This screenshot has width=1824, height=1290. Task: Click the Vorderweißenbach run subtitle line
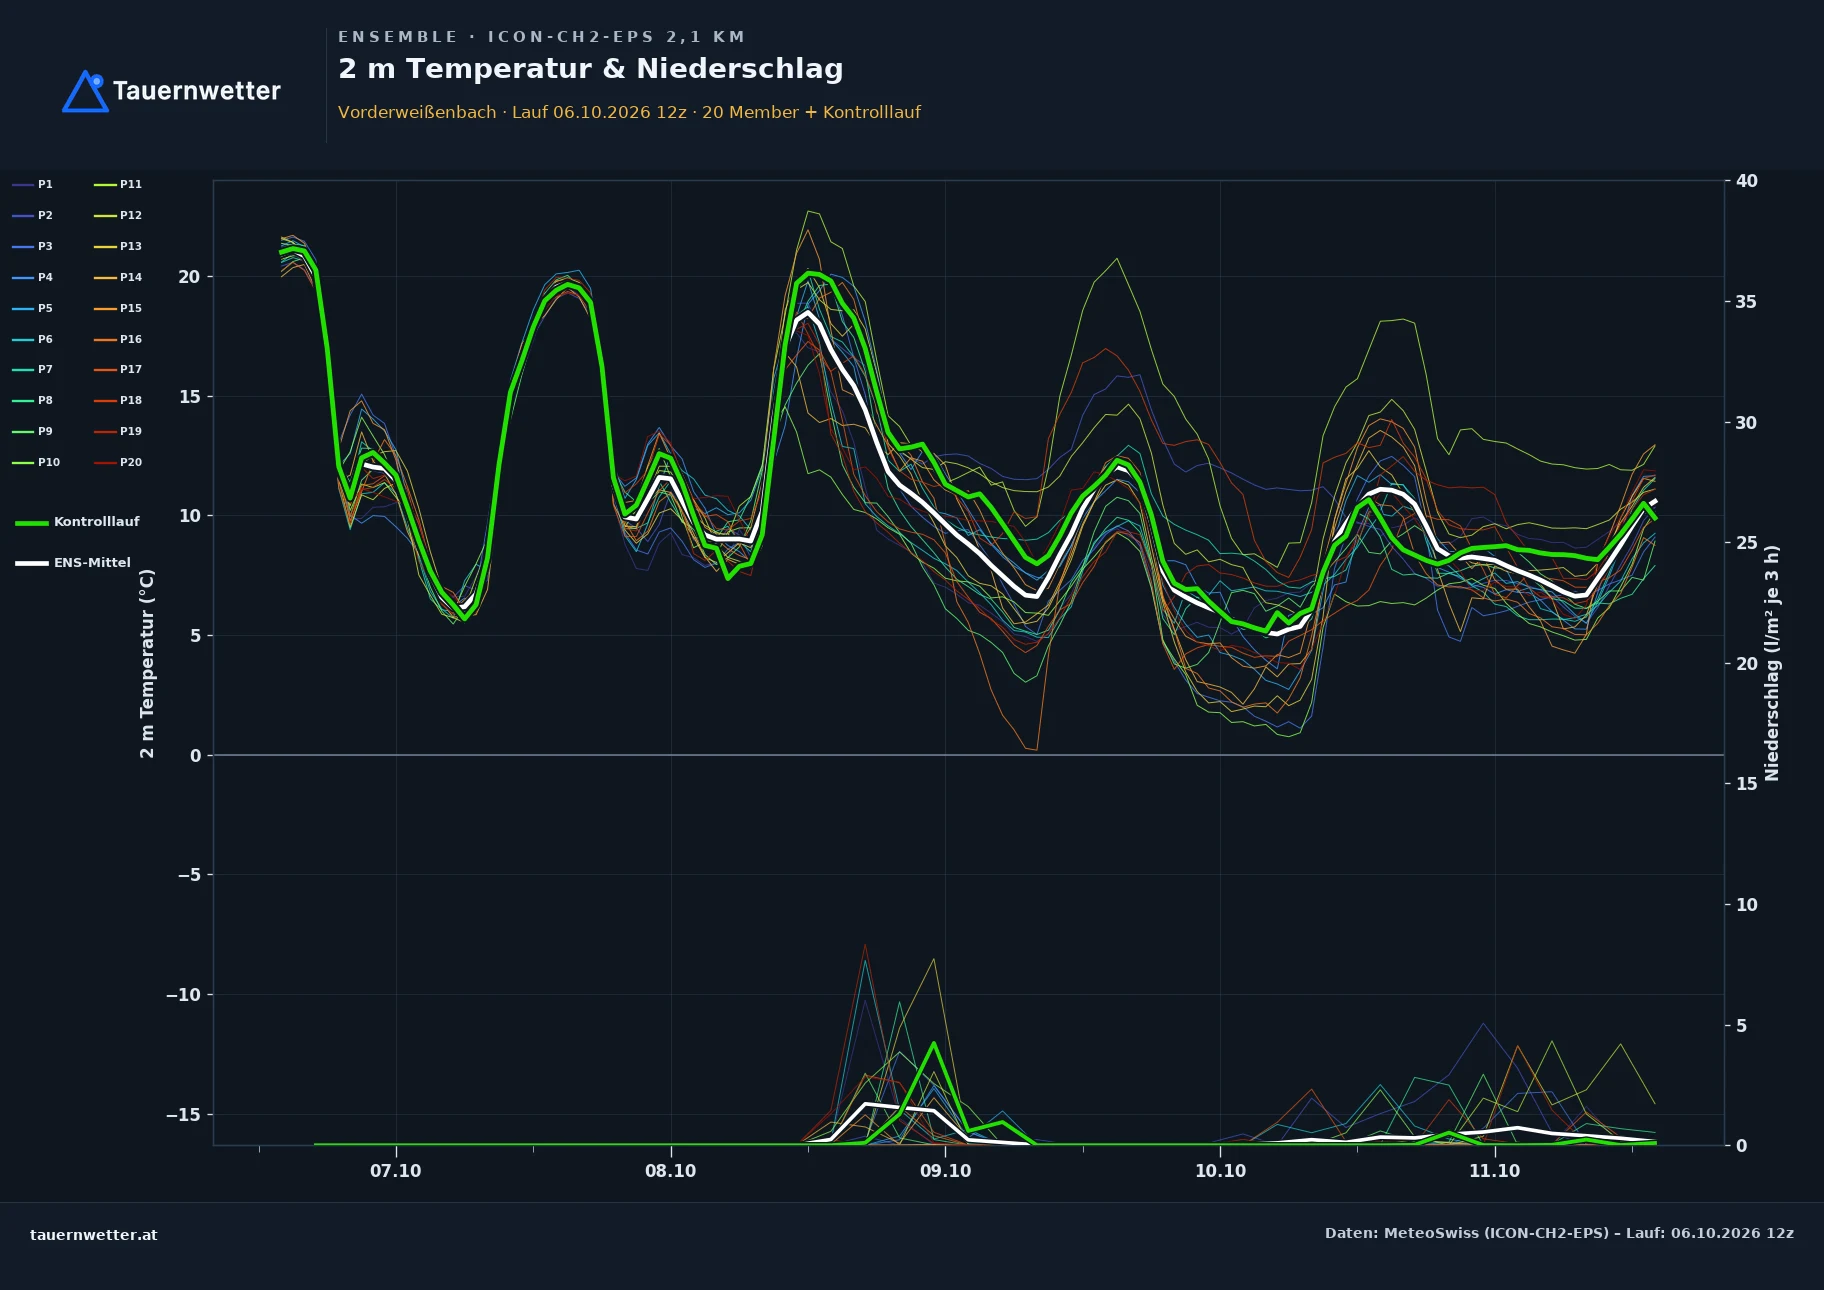[629, 112]
